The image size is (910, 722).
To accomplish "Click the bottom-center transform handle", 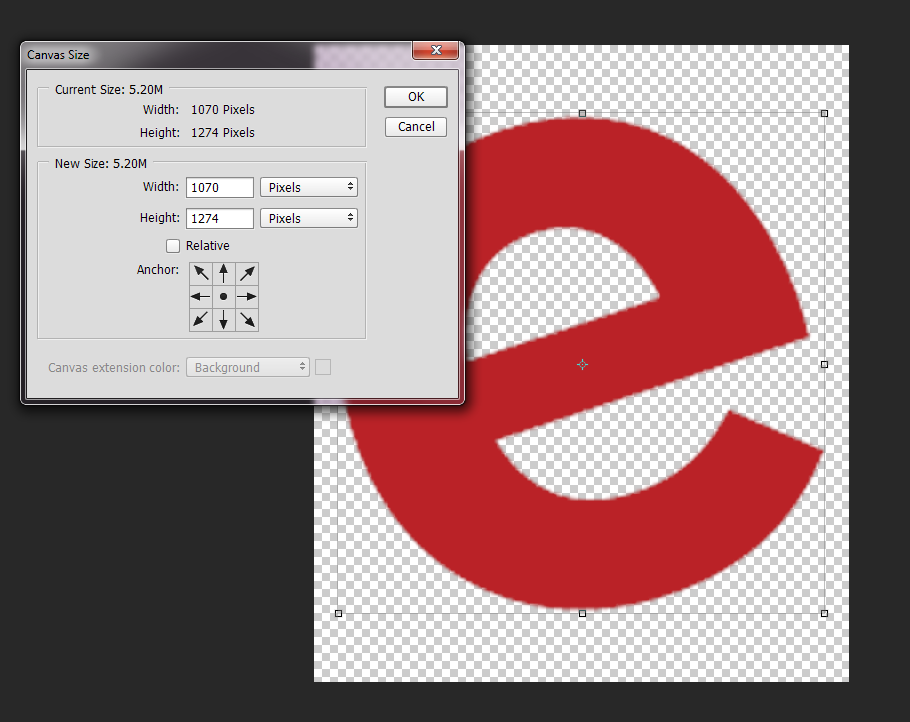I will click(x=582, y=613).
